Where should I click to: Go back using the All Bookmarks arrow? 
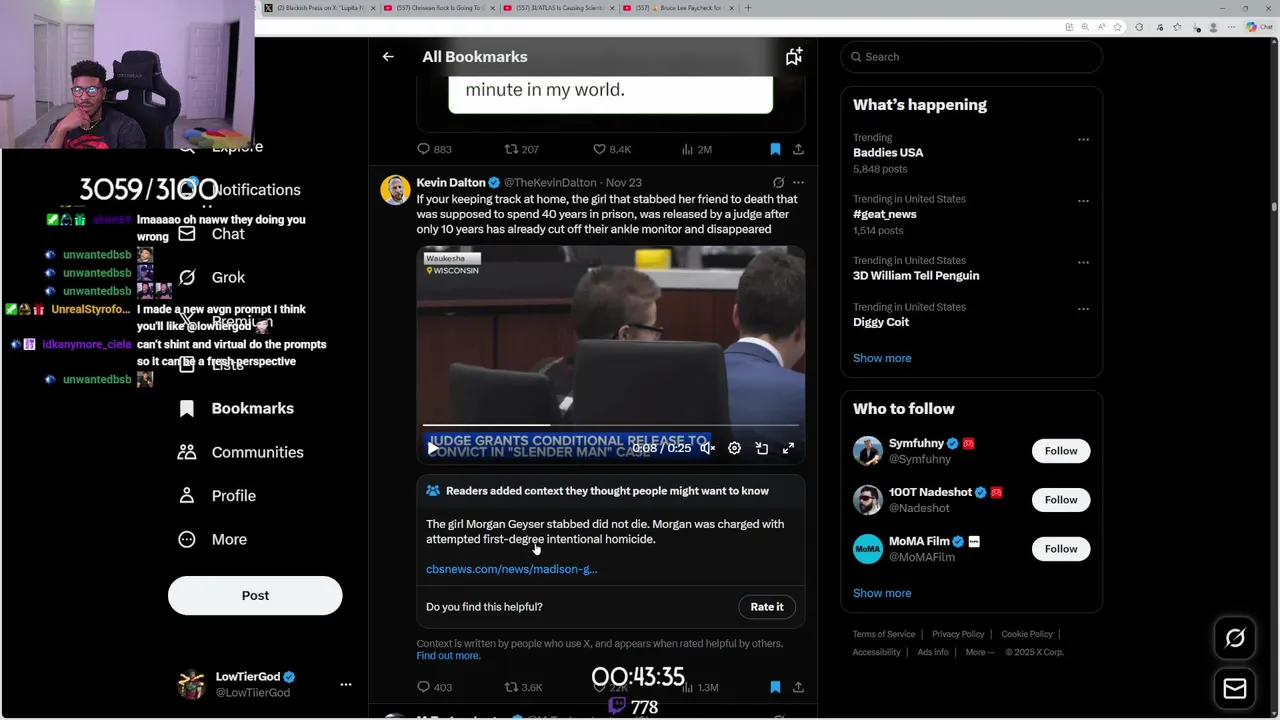388,57
